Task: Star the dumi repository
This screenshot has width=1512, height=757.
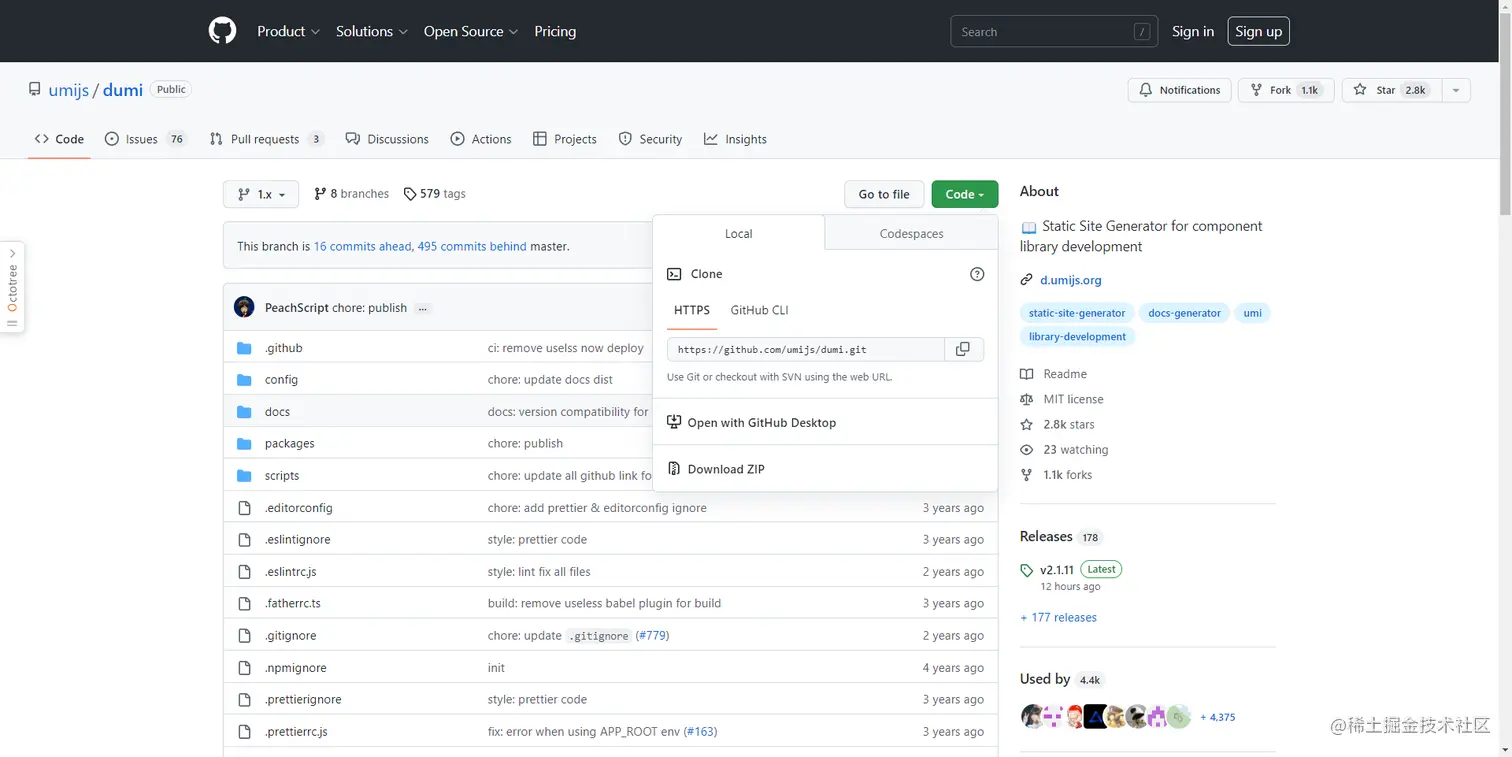Action: point(1391,90)
